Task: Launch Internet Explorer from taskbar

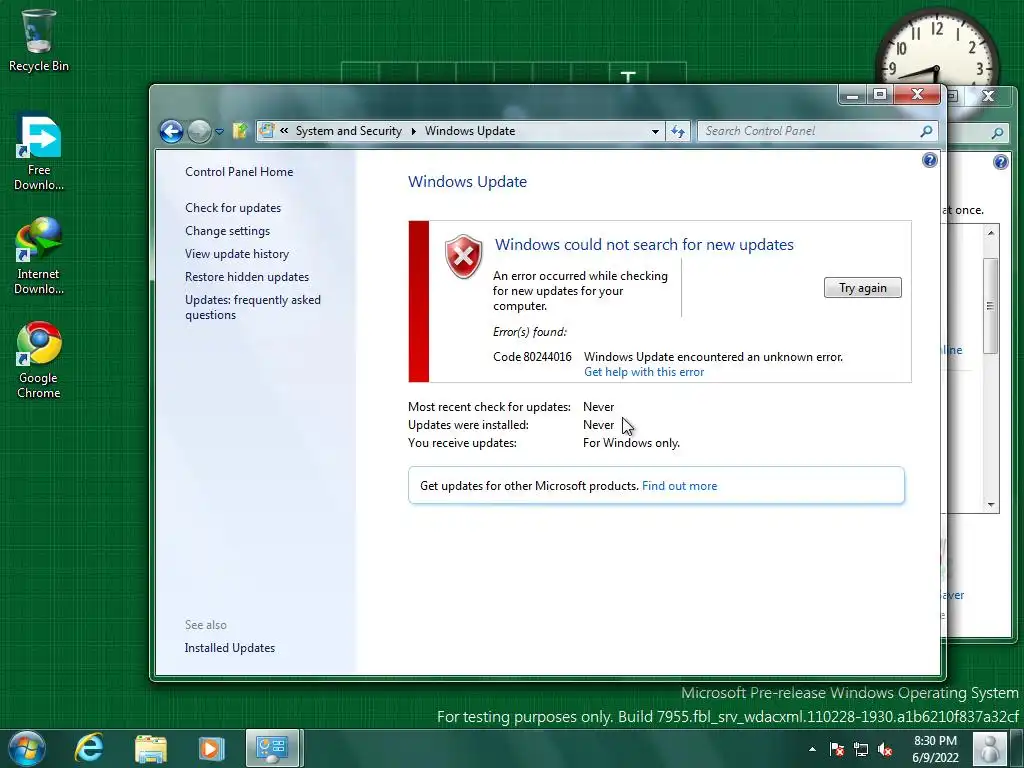Action: (x=89, y=748)
